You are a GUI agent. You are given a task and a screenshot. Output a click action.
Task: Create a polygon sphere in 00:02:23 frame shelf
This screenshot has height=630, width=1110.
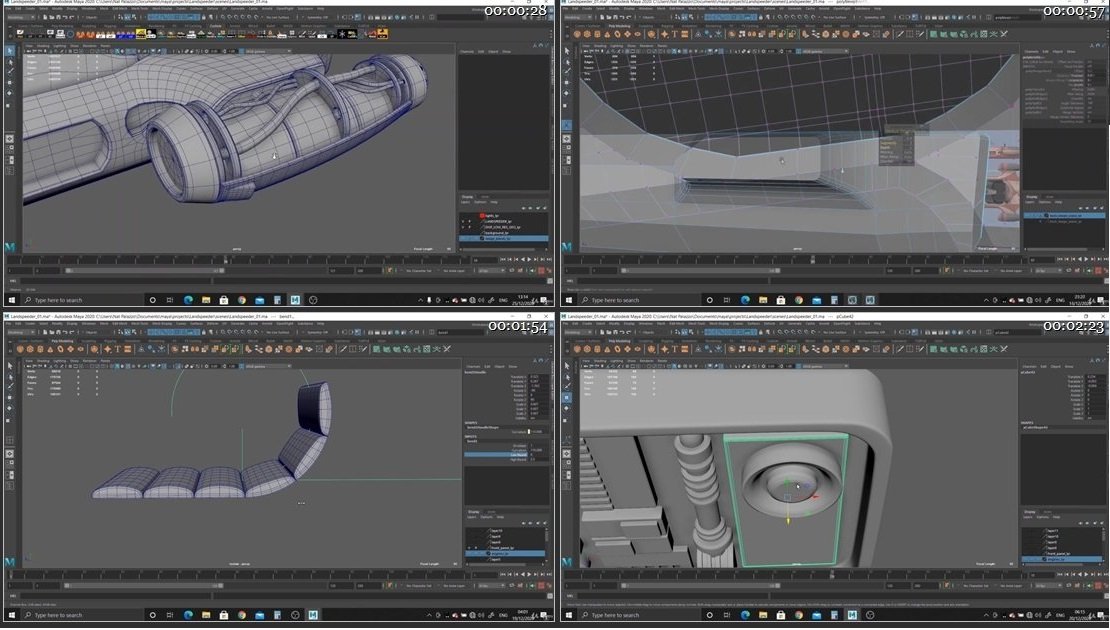coord(577,349)
